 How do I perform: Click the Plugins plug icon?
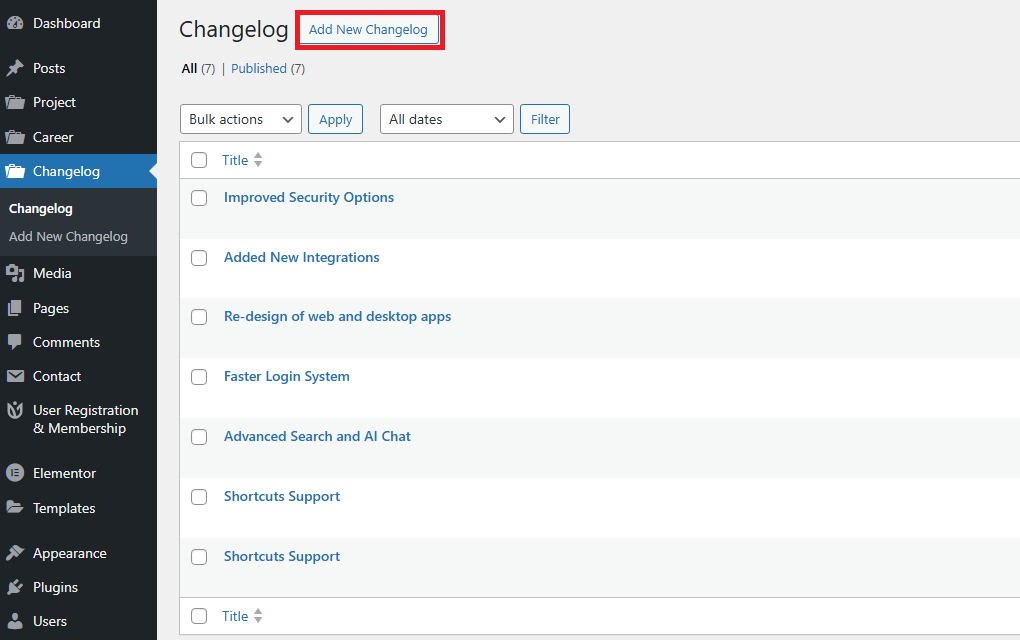point(15,587)
